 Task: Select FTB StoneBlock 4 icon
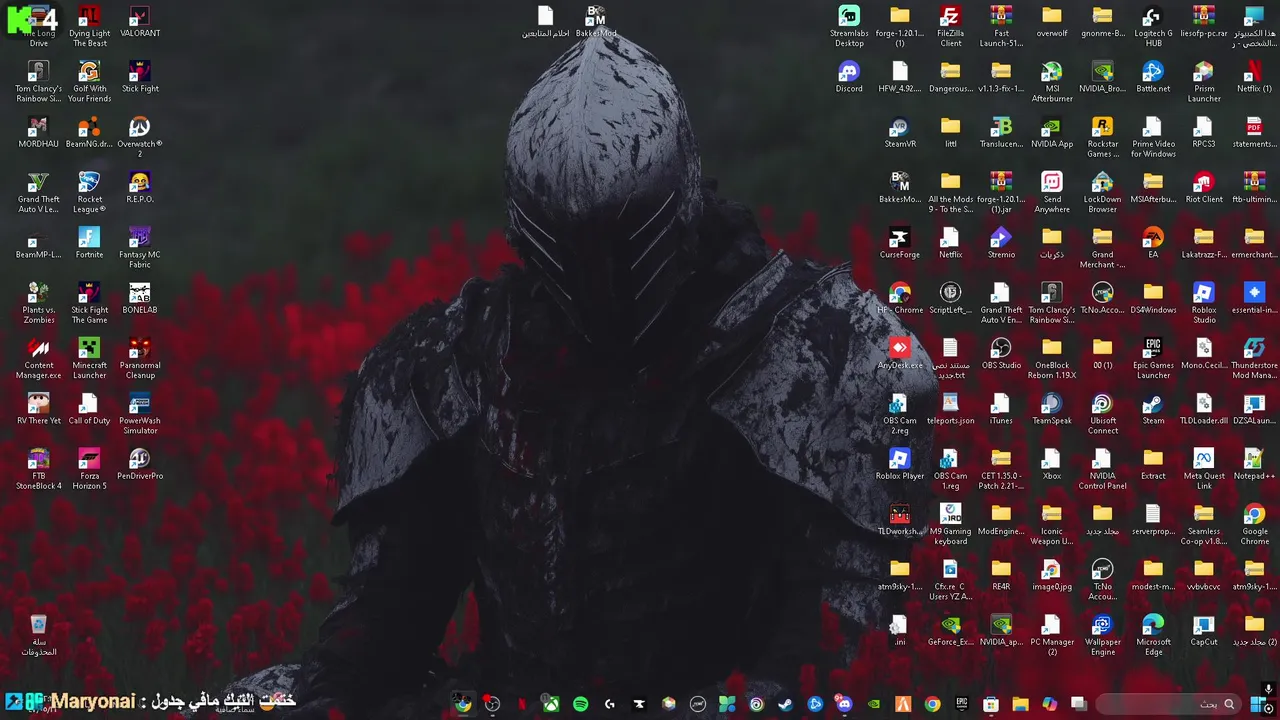(38, 469)
